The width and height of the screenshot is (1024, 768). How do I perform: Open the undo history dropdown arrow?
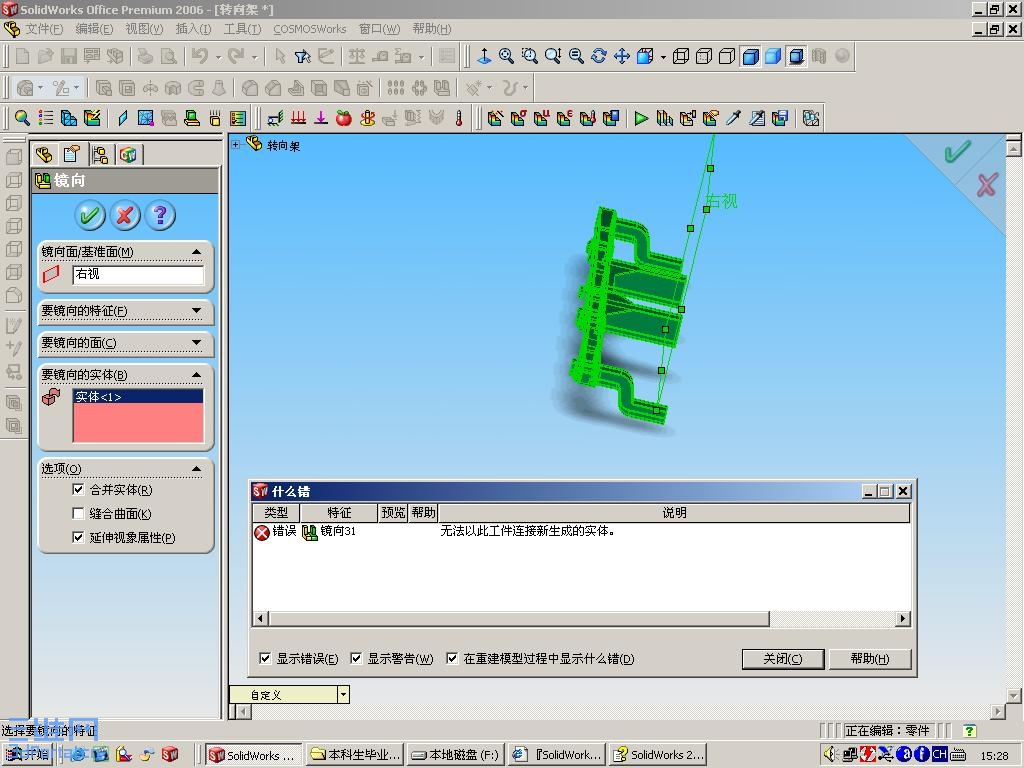click(x=219, y=57)
